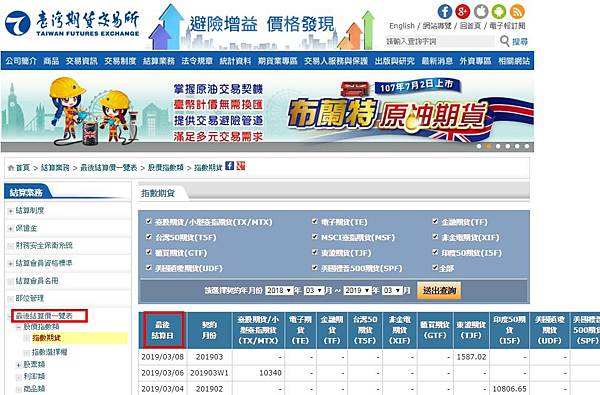Toggle the S&P 500 futures (SPF) checkbox
This screenshot has width=600, height=395.
click(315, 267)
